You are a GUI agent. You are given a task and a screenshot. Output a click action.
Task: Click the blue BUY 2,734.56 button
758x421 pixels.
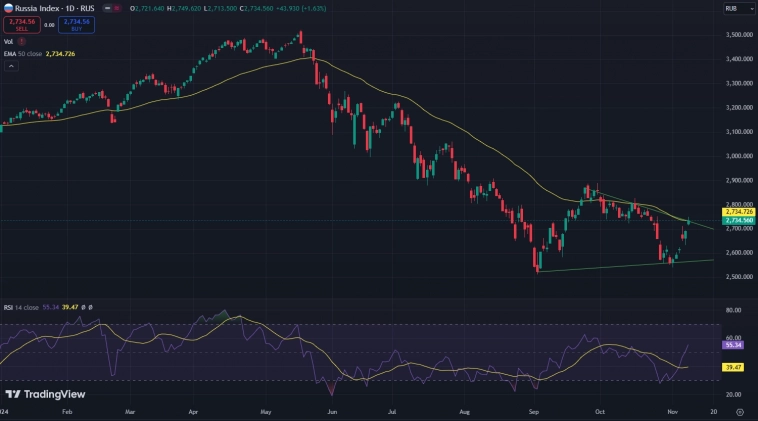[76, 25]
